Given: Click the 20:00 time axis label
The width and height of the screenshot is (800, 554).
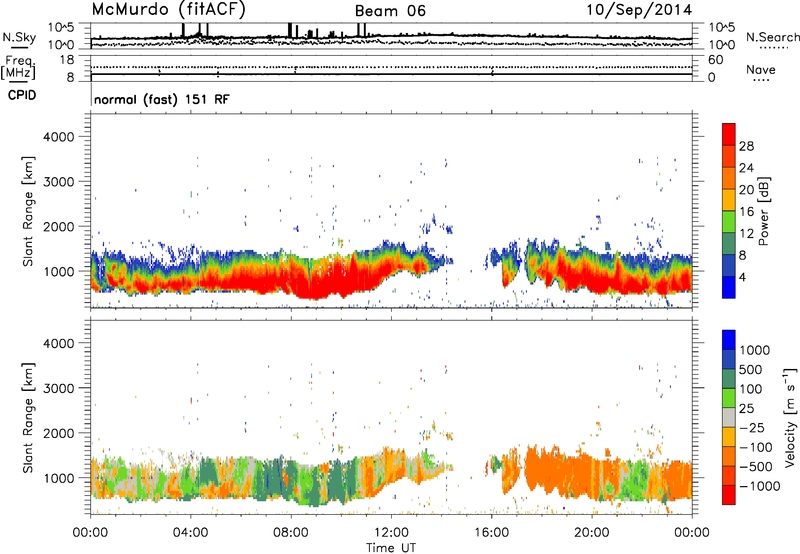Looking at the screenshot, I should click(592, 533).
